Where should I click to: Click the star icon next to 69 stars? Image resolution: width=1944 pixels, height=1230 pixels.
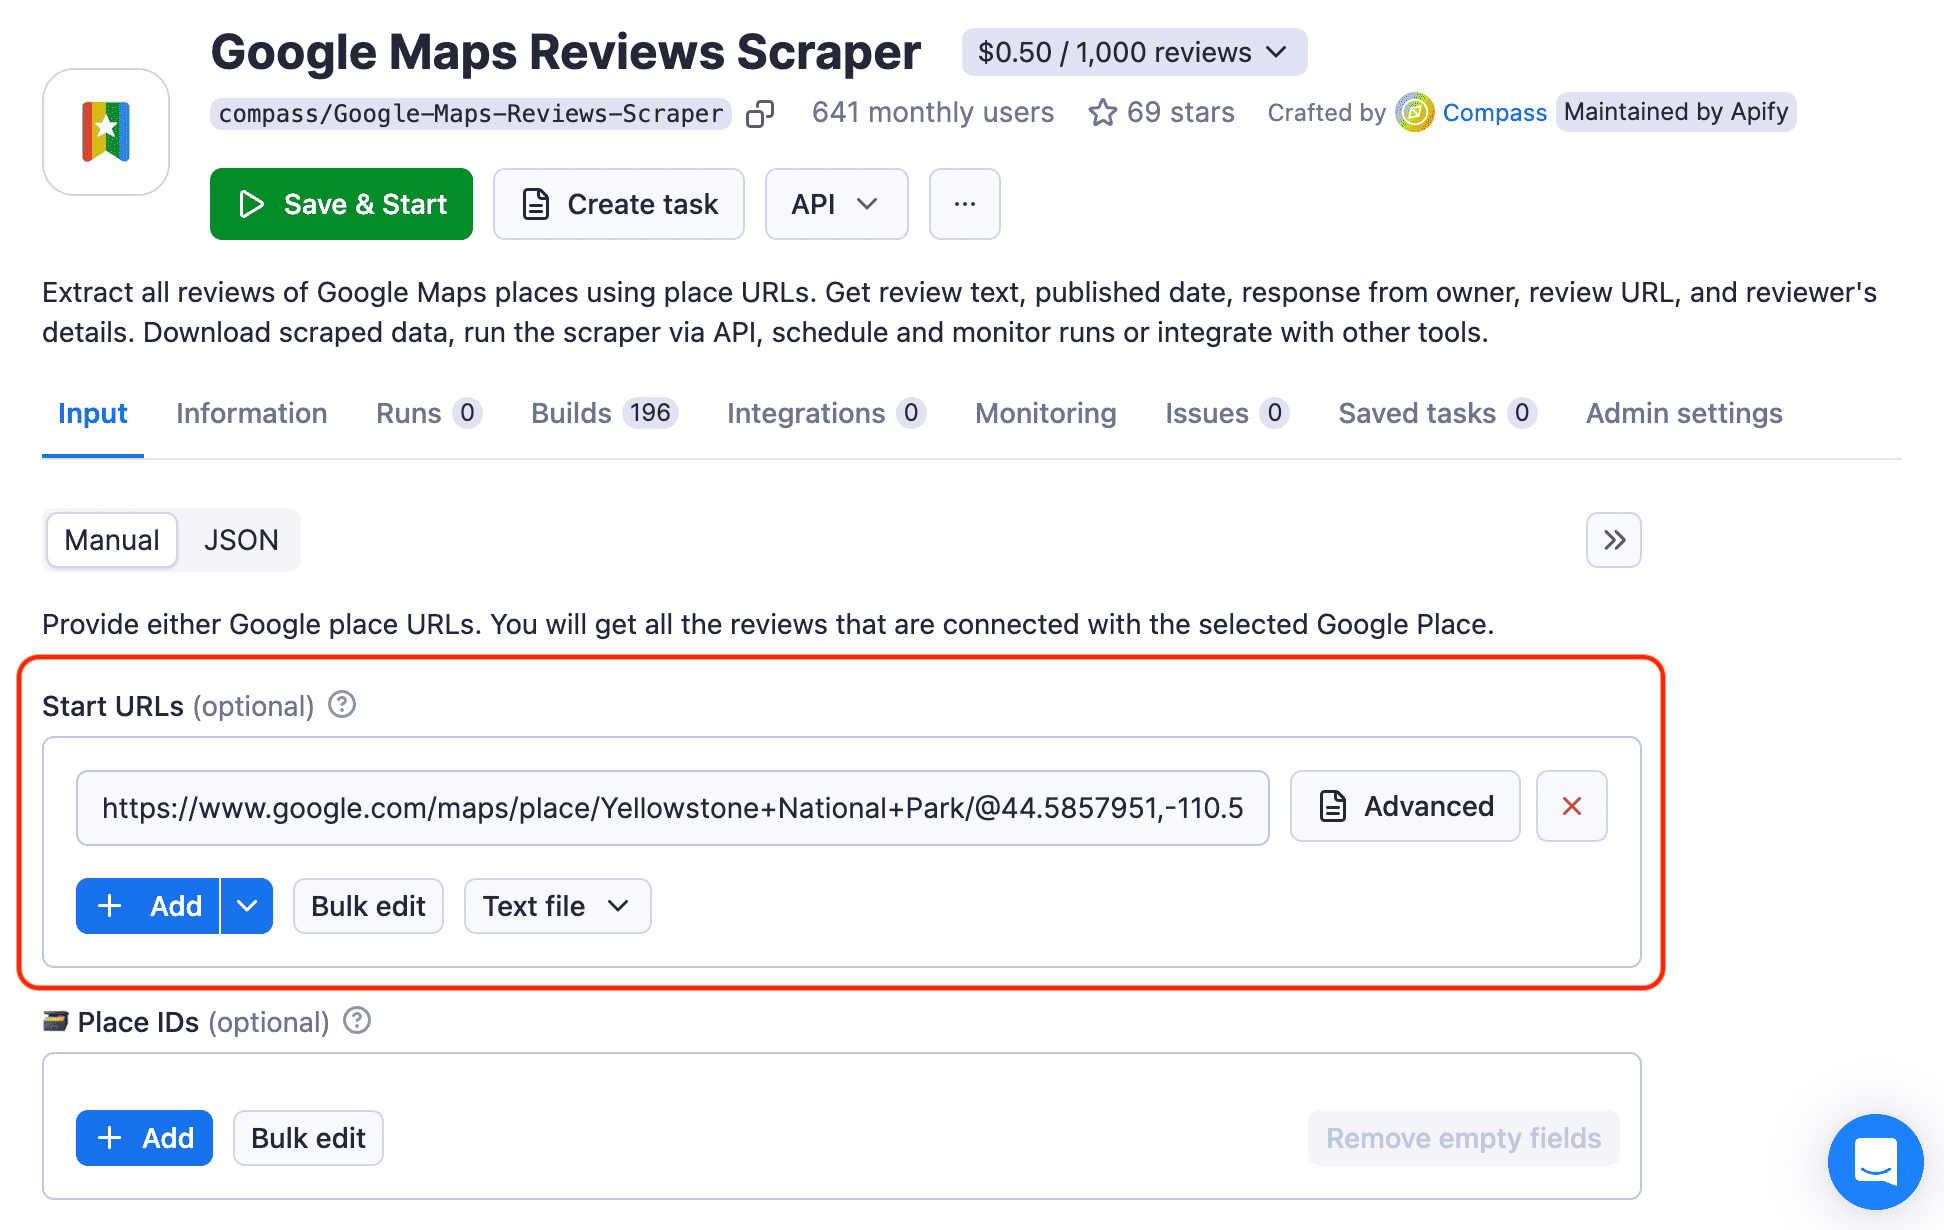pos(1102,112)
